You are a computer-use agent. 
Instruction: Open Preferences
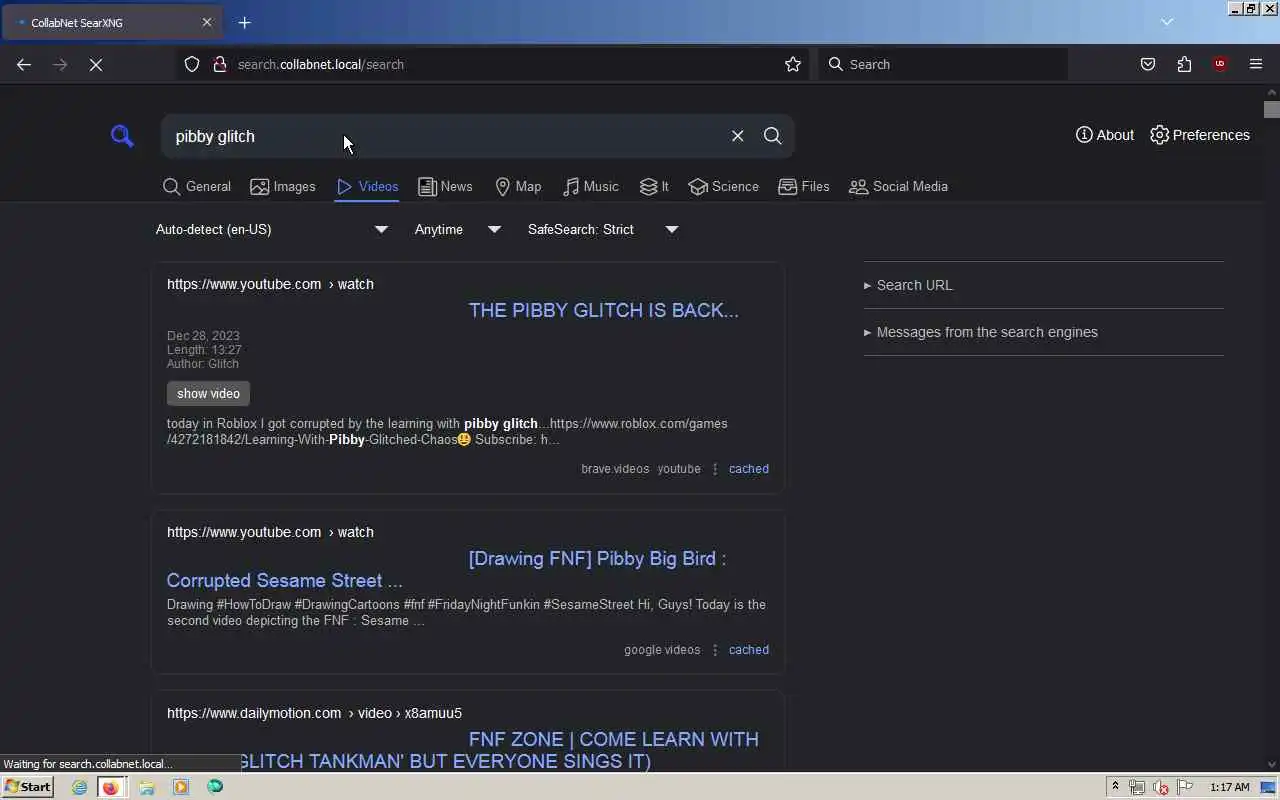(x=1200, y=135)
